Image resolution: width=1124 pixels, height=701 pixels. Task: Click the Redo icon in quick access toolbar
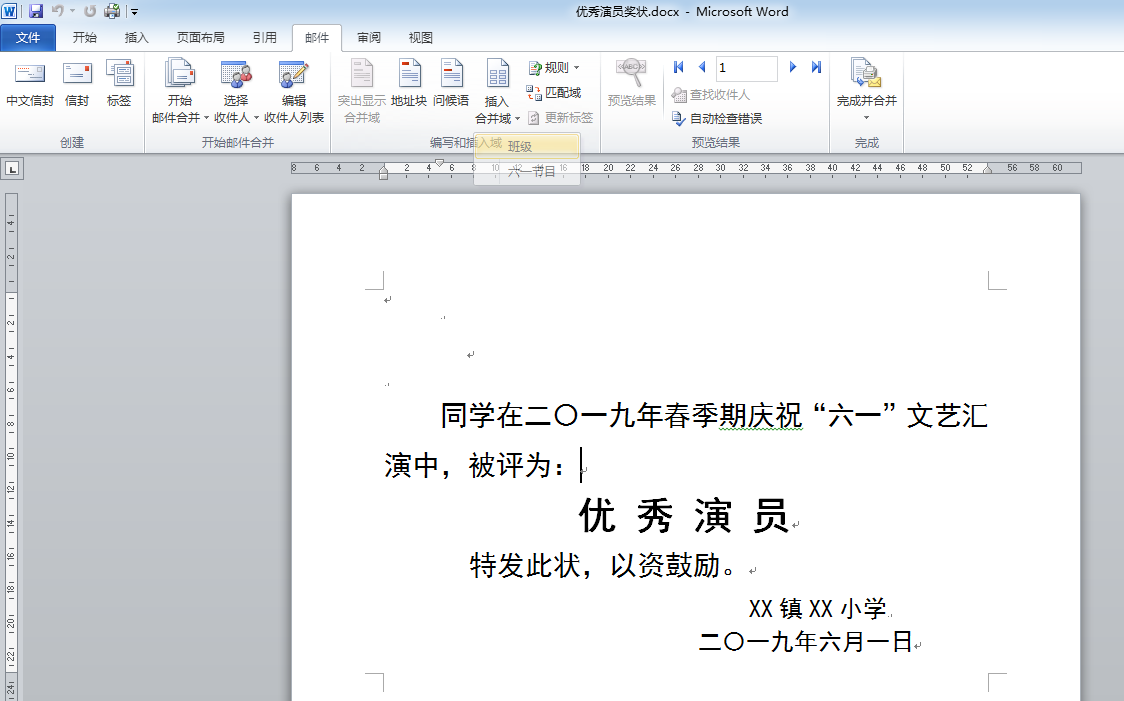pyautogui.click(x=90, y=11)
